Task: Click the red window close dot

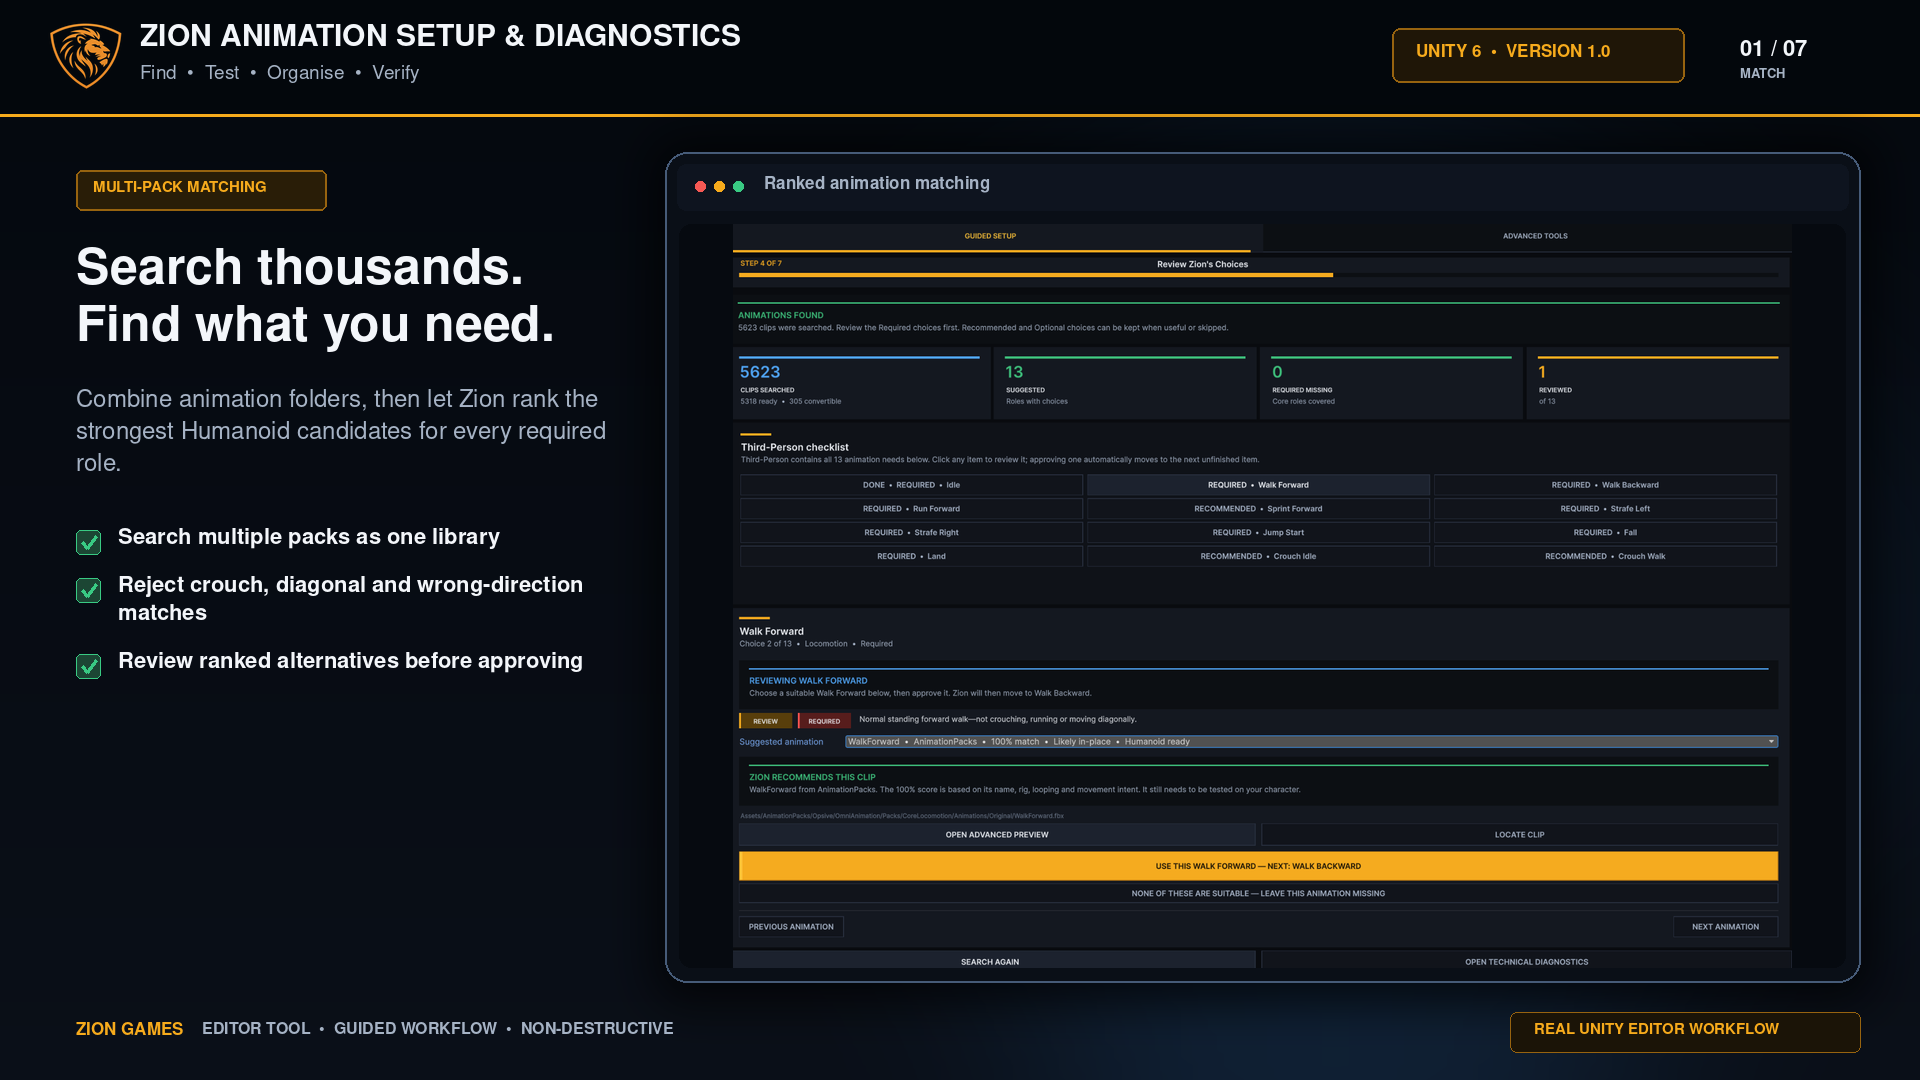Action: [x=701, y=186]
